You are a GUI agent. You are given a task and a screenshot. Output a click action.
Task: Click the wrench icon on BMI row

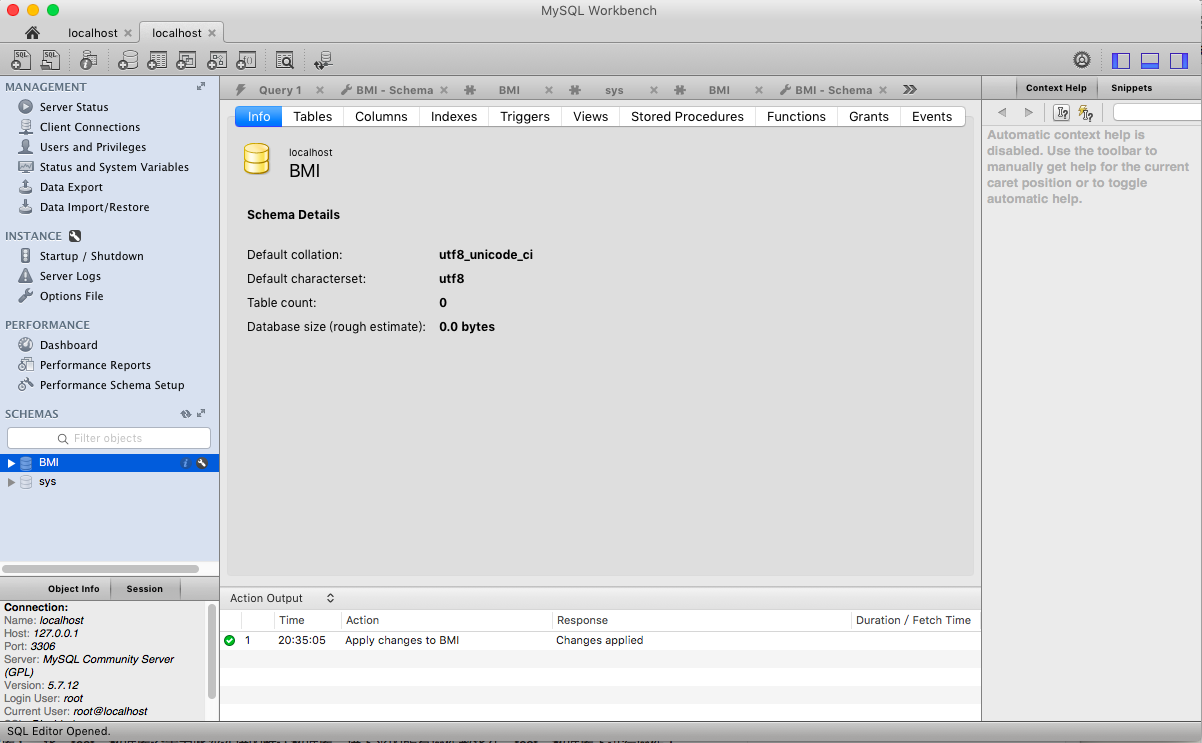(201, 463)
